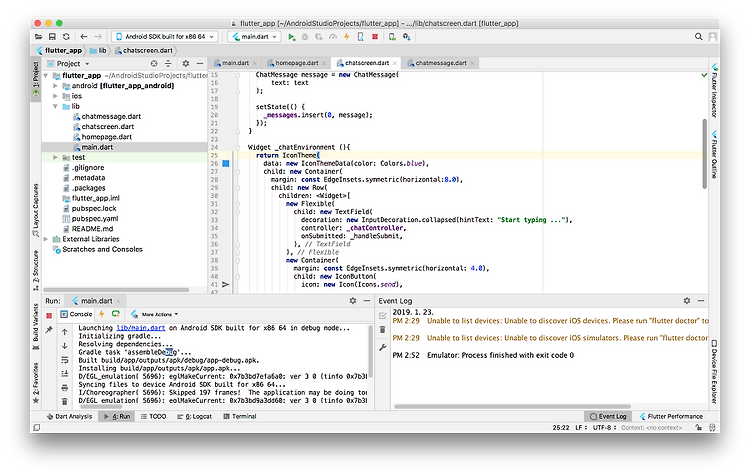Expand the android folder in tree
This screenshot has height=476, width=750.
(x=55, y=86)
